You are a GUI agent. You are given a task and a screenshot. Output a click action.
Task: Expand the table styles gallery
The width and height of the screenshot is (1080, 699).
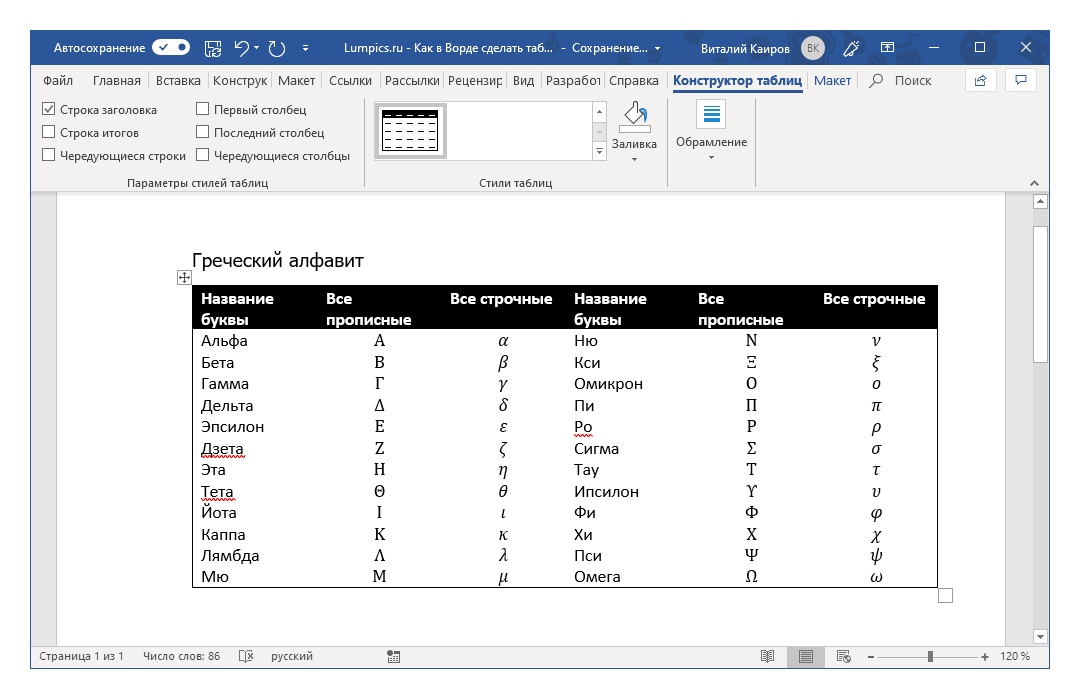pos(600,152)
